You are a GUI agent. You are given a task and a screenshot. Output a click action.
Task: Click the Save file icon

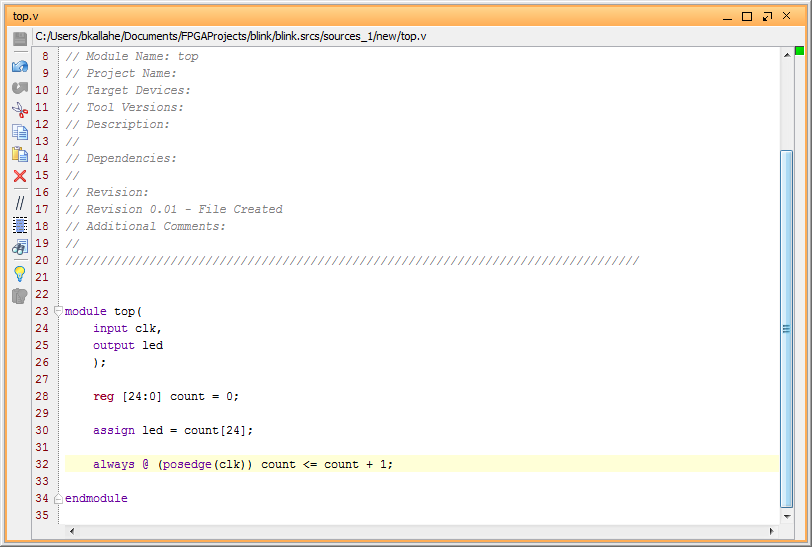pos(20,39)
